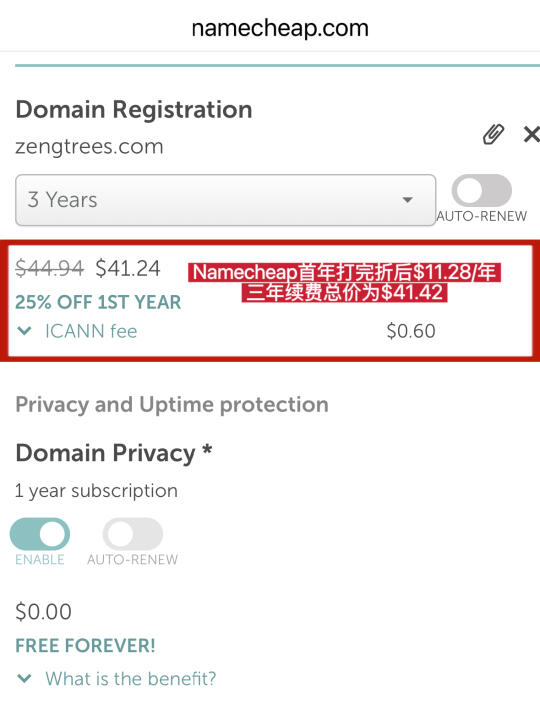Open the 3 Years duration dropdown
This screenshot has height=720, width=540.
(x=225, y=200)
